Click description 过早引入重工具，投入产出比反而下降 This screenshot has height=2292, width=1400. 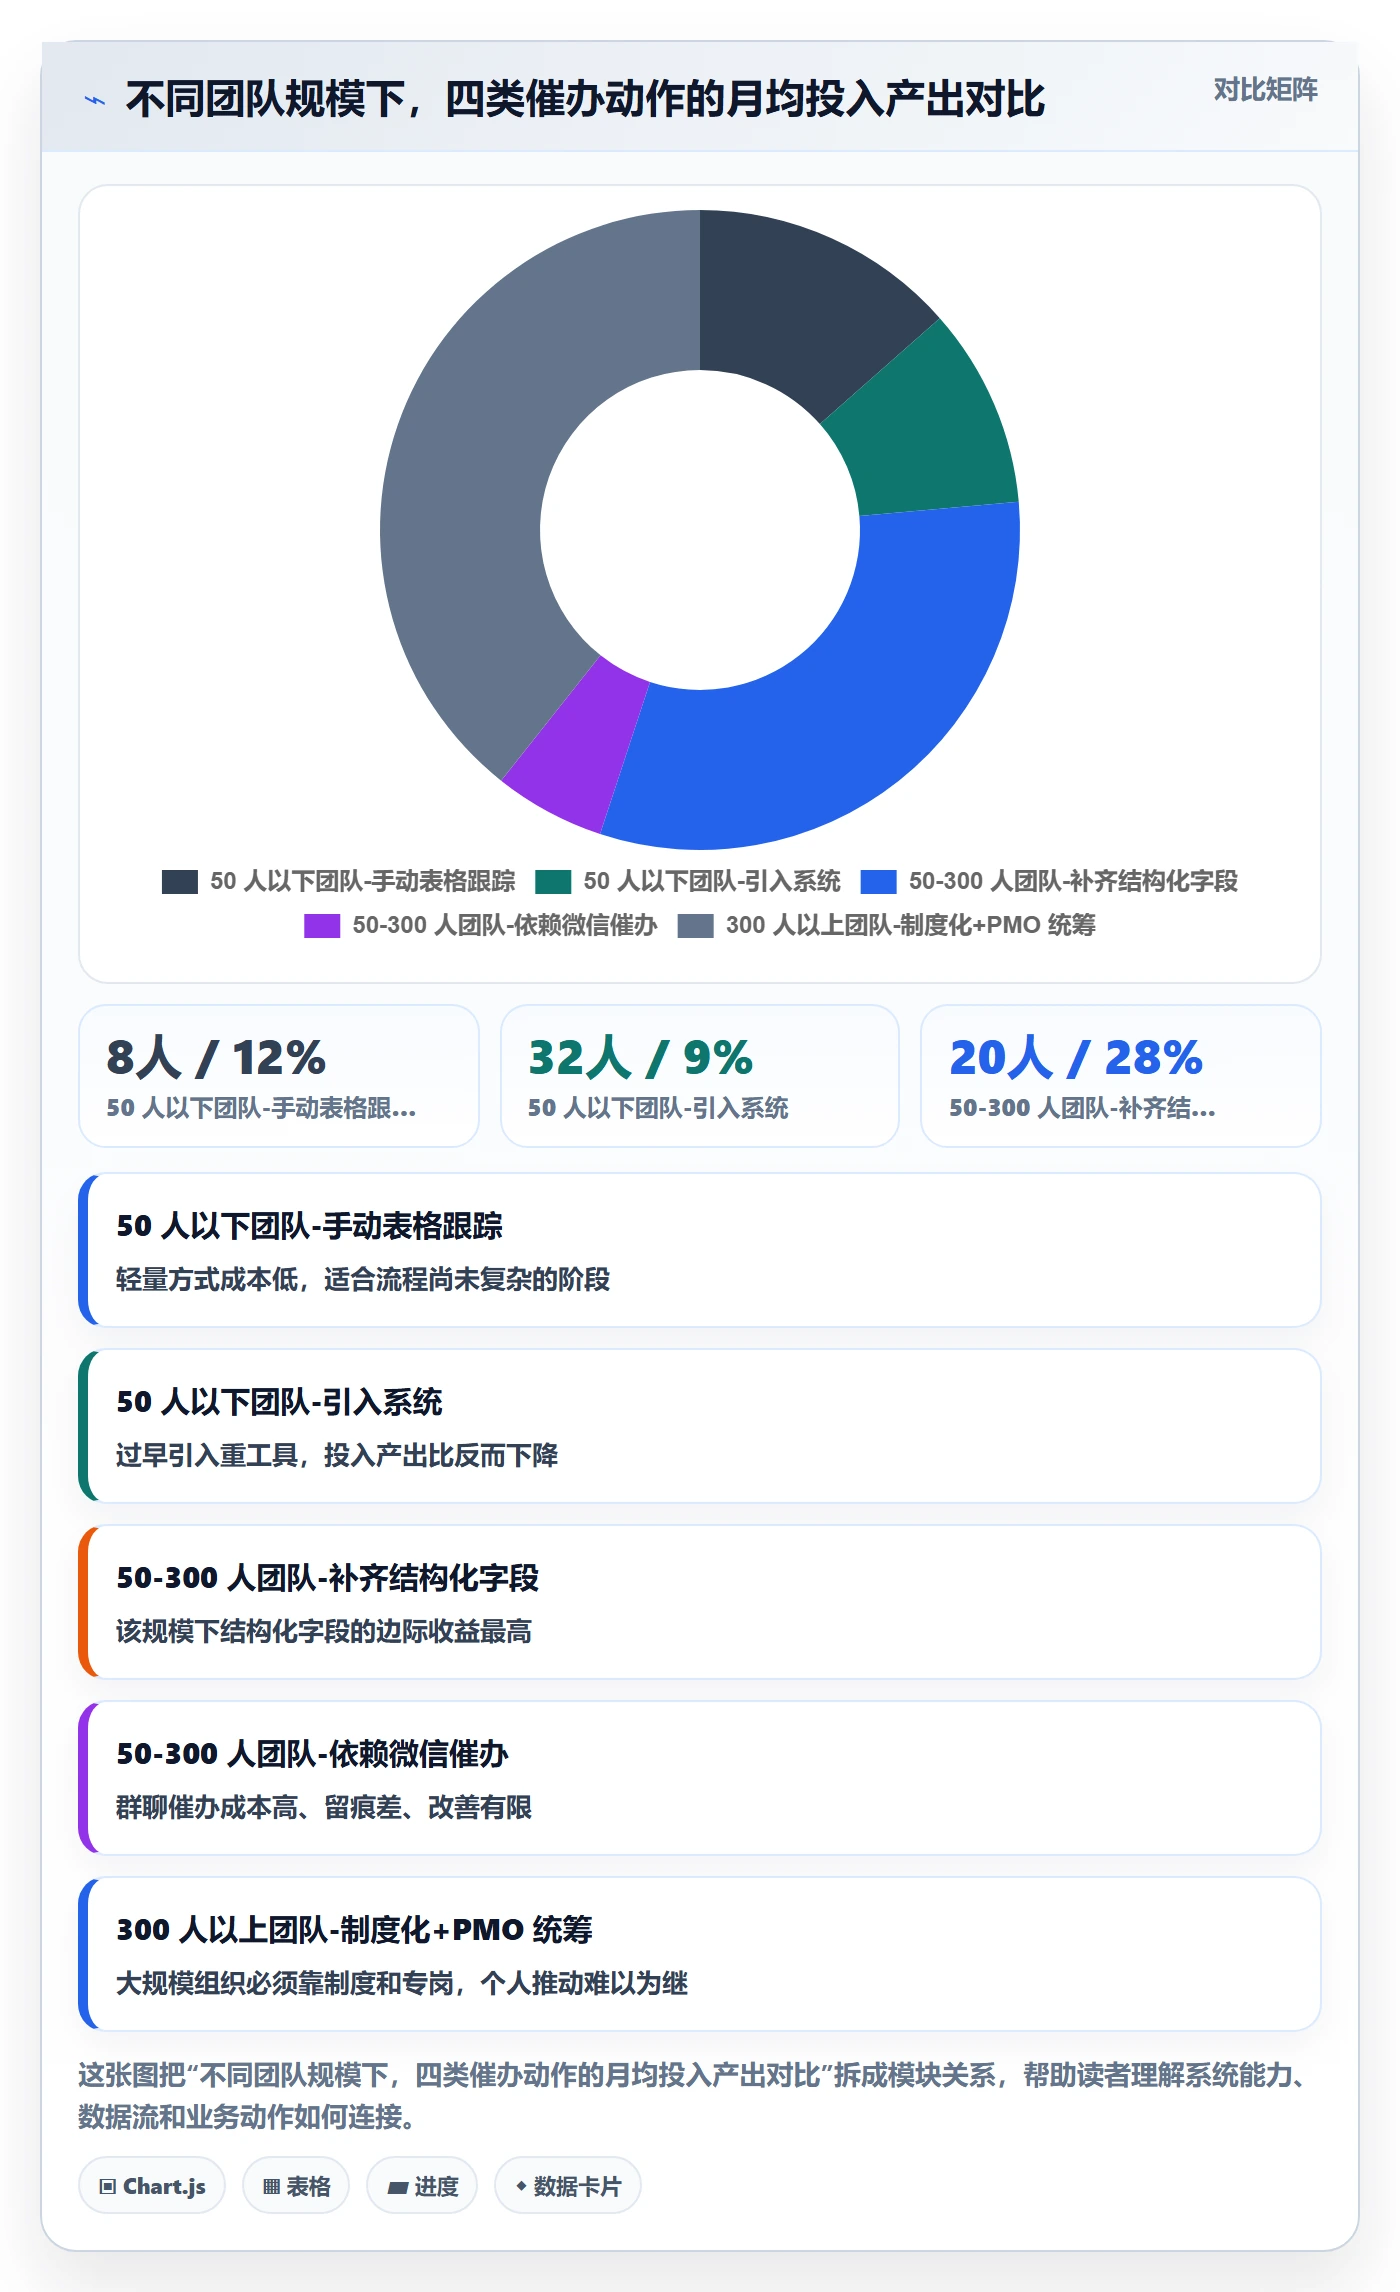pyautogui.click(x=337, y=1456)
